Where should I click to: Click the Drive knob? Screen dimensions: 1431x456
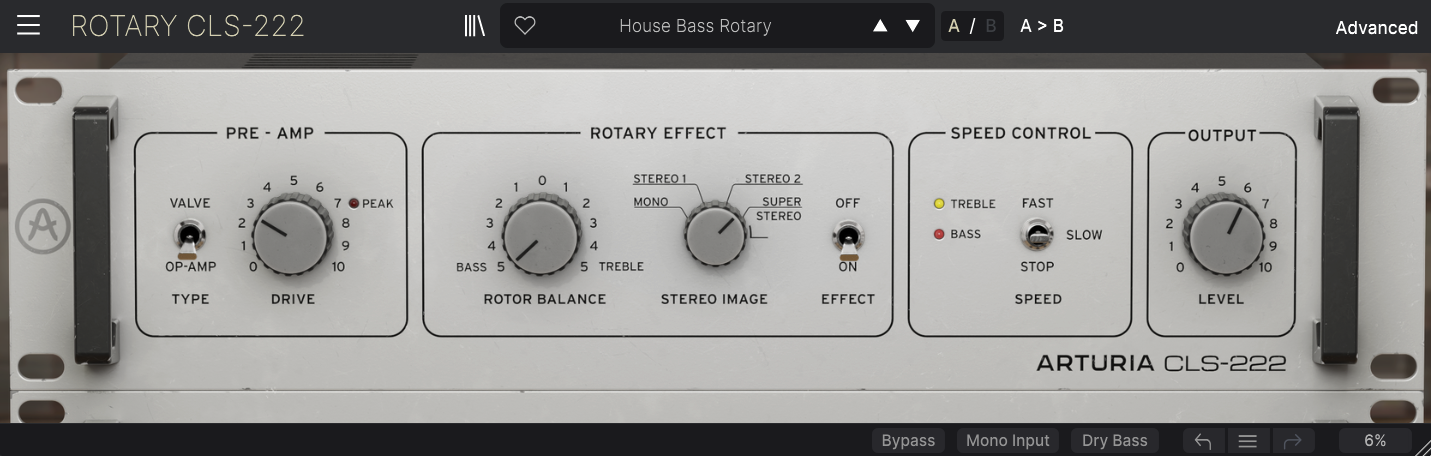[292, 237]
